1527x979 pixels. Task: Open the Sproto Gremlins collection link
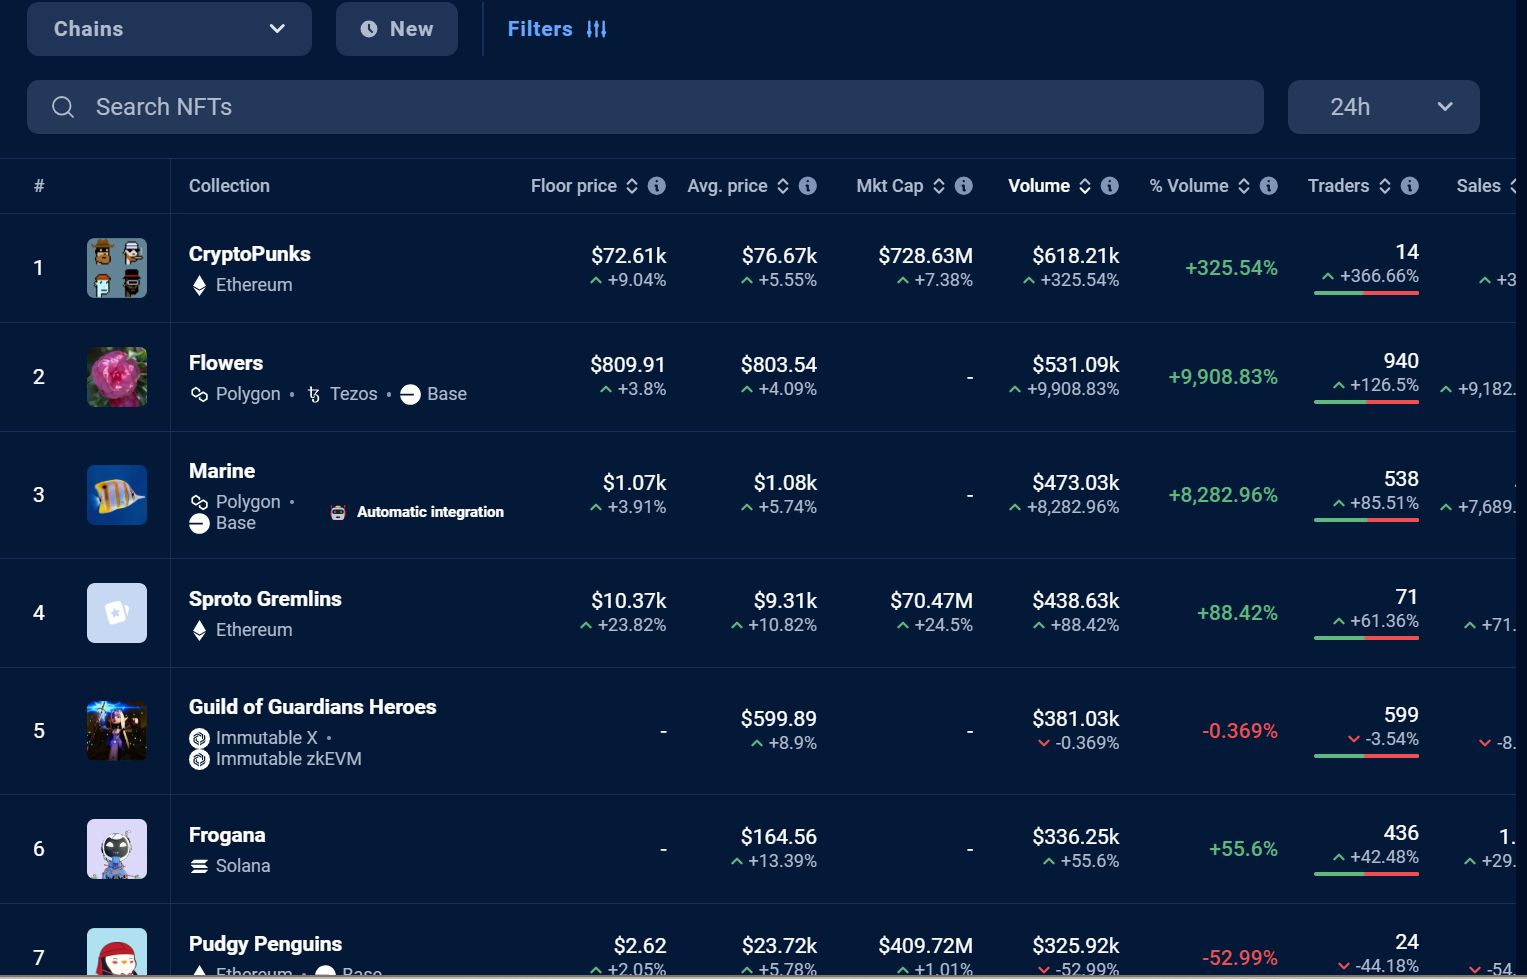pos(265,599)
